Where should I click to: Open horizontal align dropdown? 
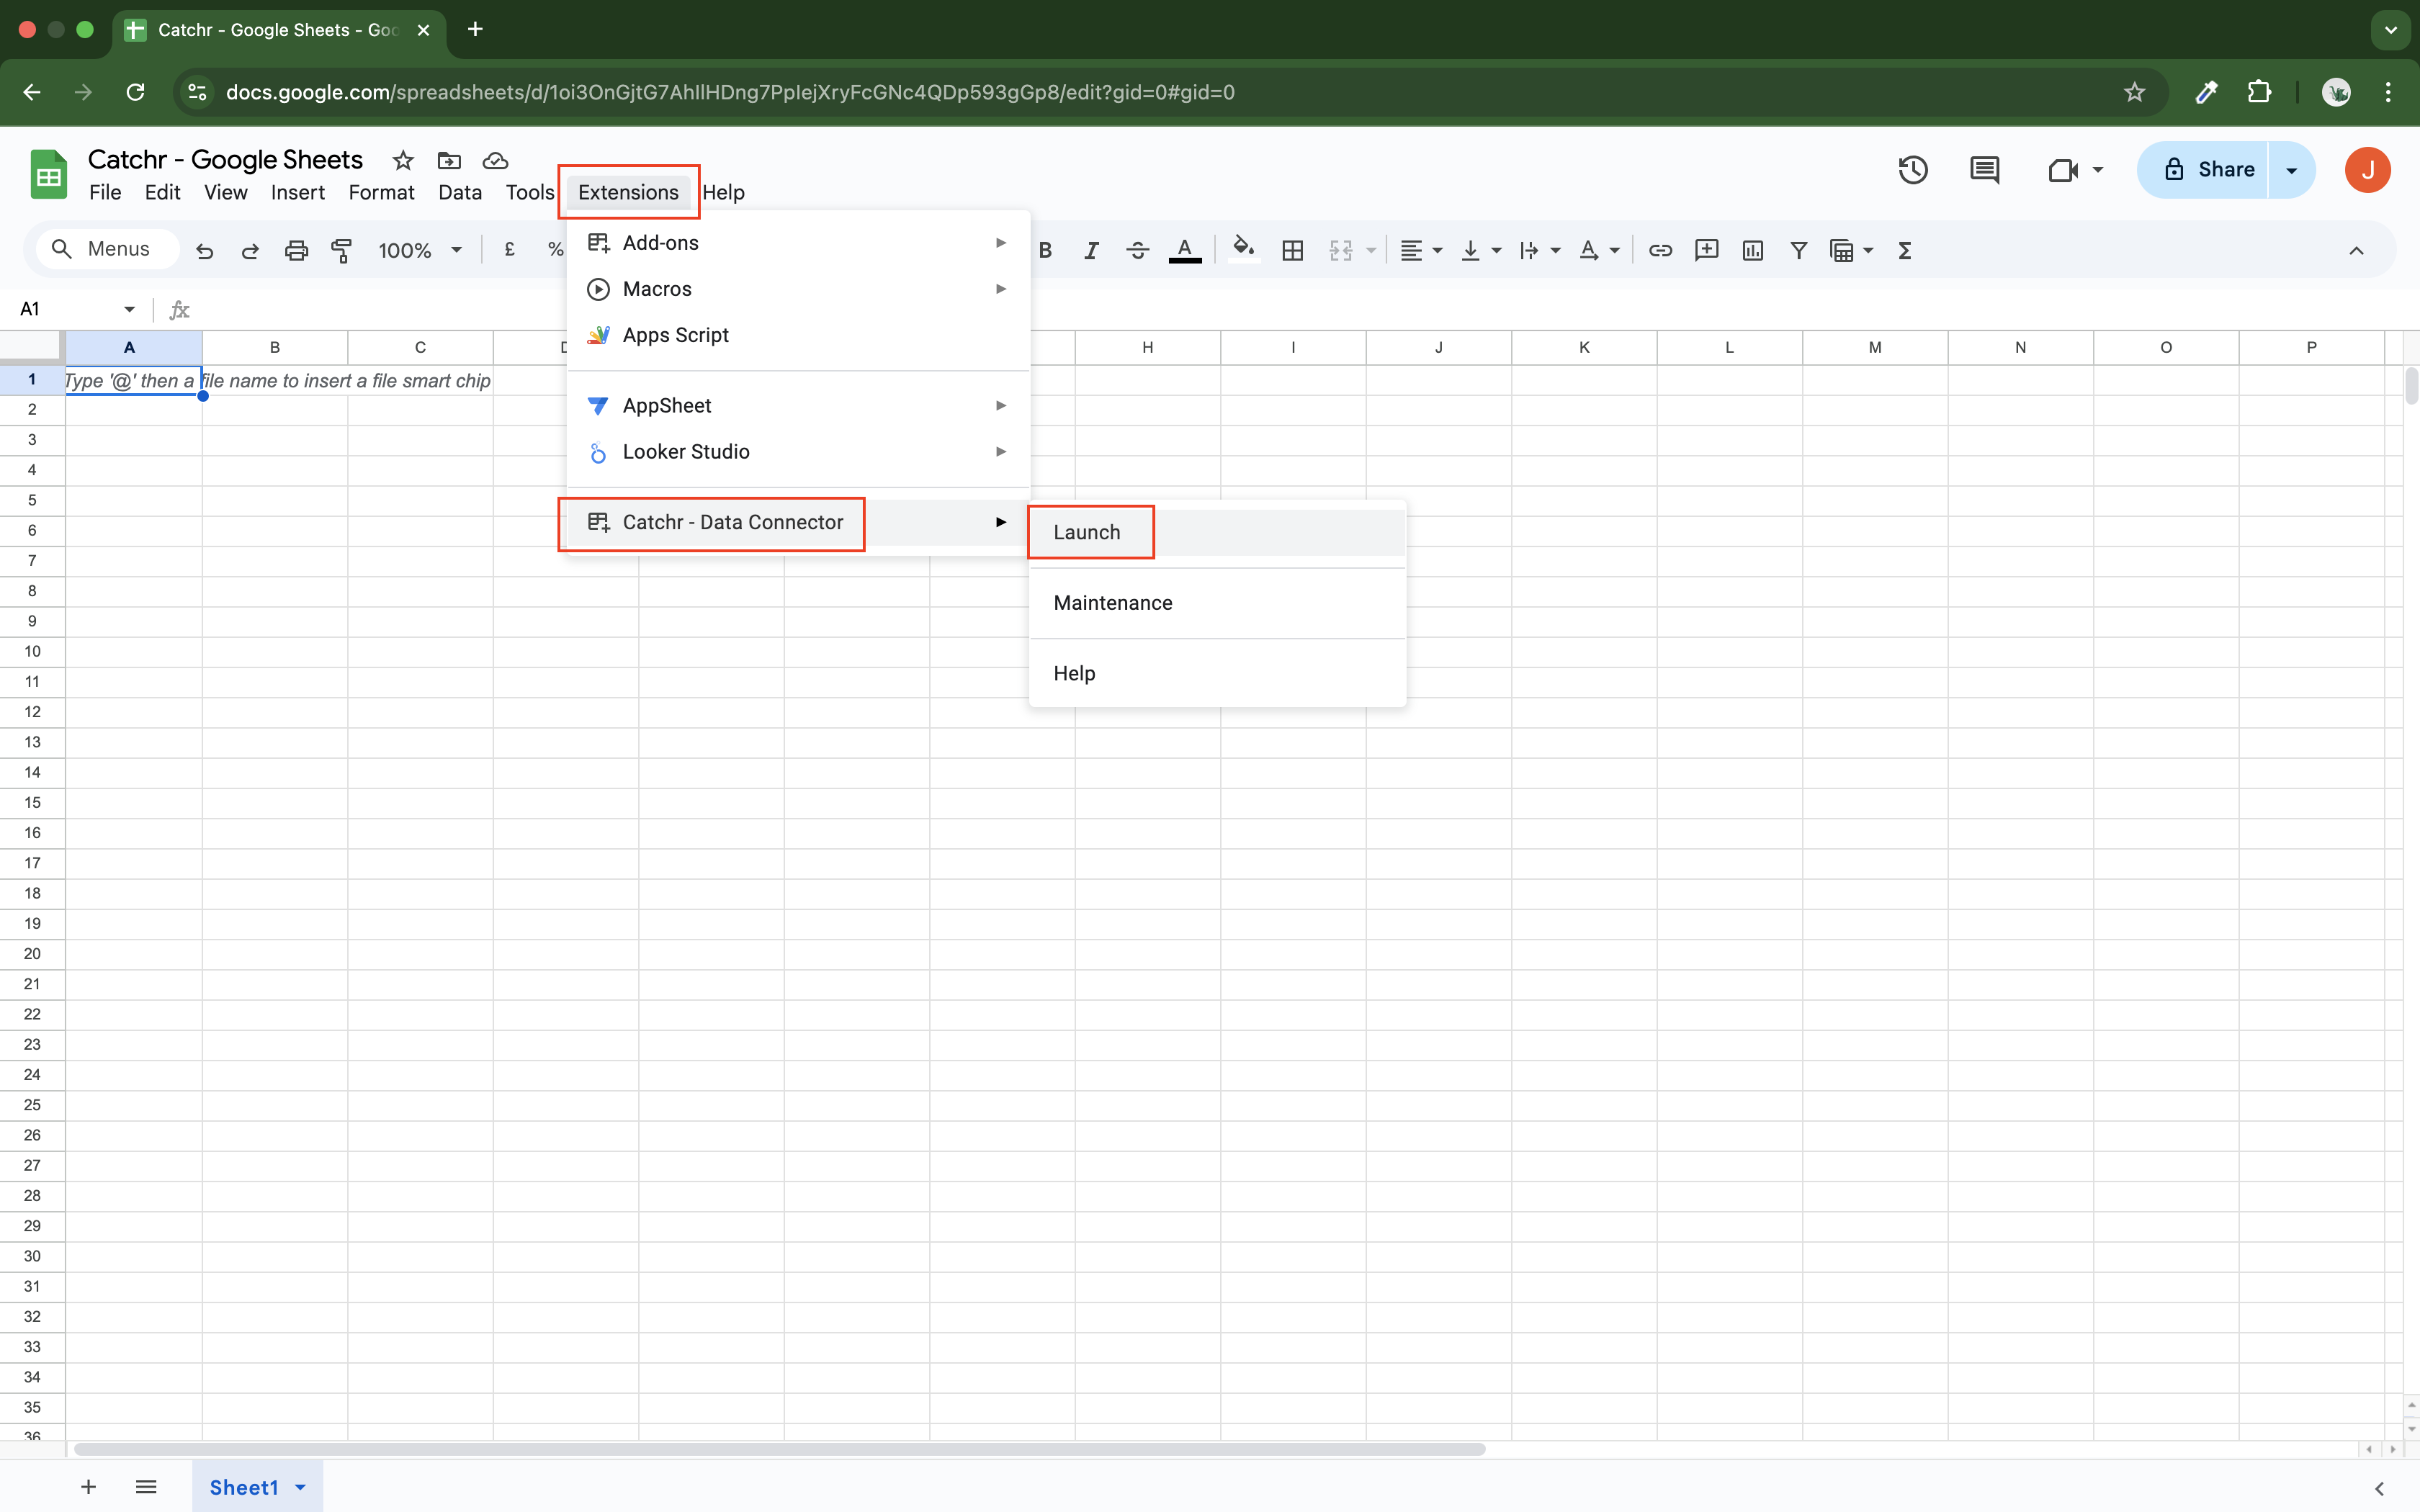[1421, 250]
